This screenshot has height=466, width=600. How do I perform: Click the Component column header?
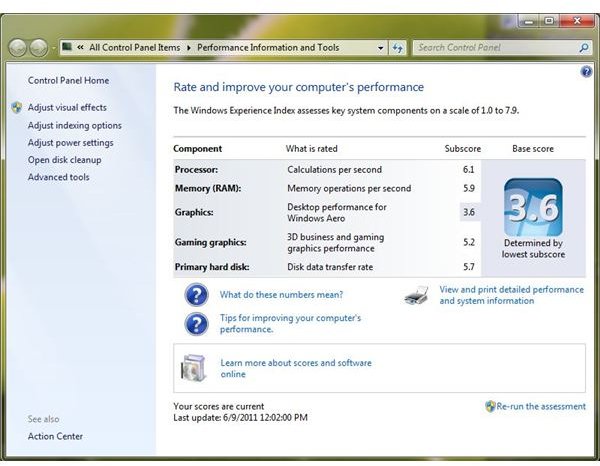pyautogui.click(x=197, y=149)
